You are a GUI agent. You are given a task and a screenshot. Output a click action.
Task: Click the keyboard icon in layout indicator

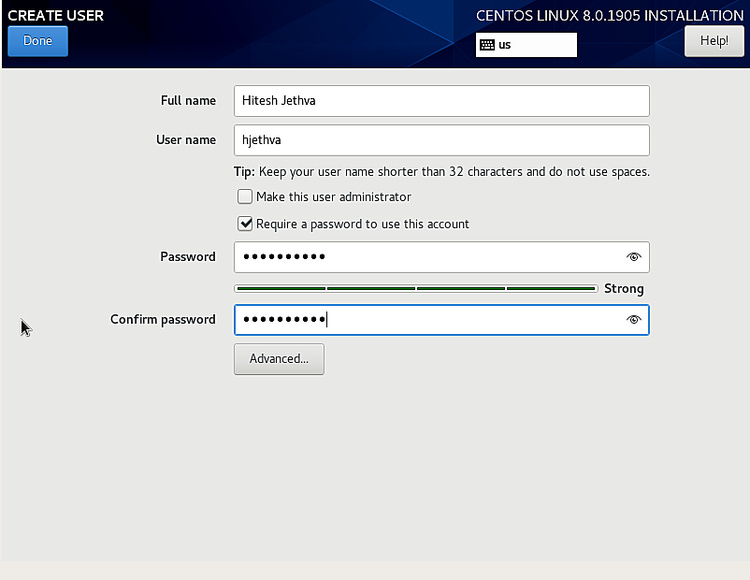487,45
